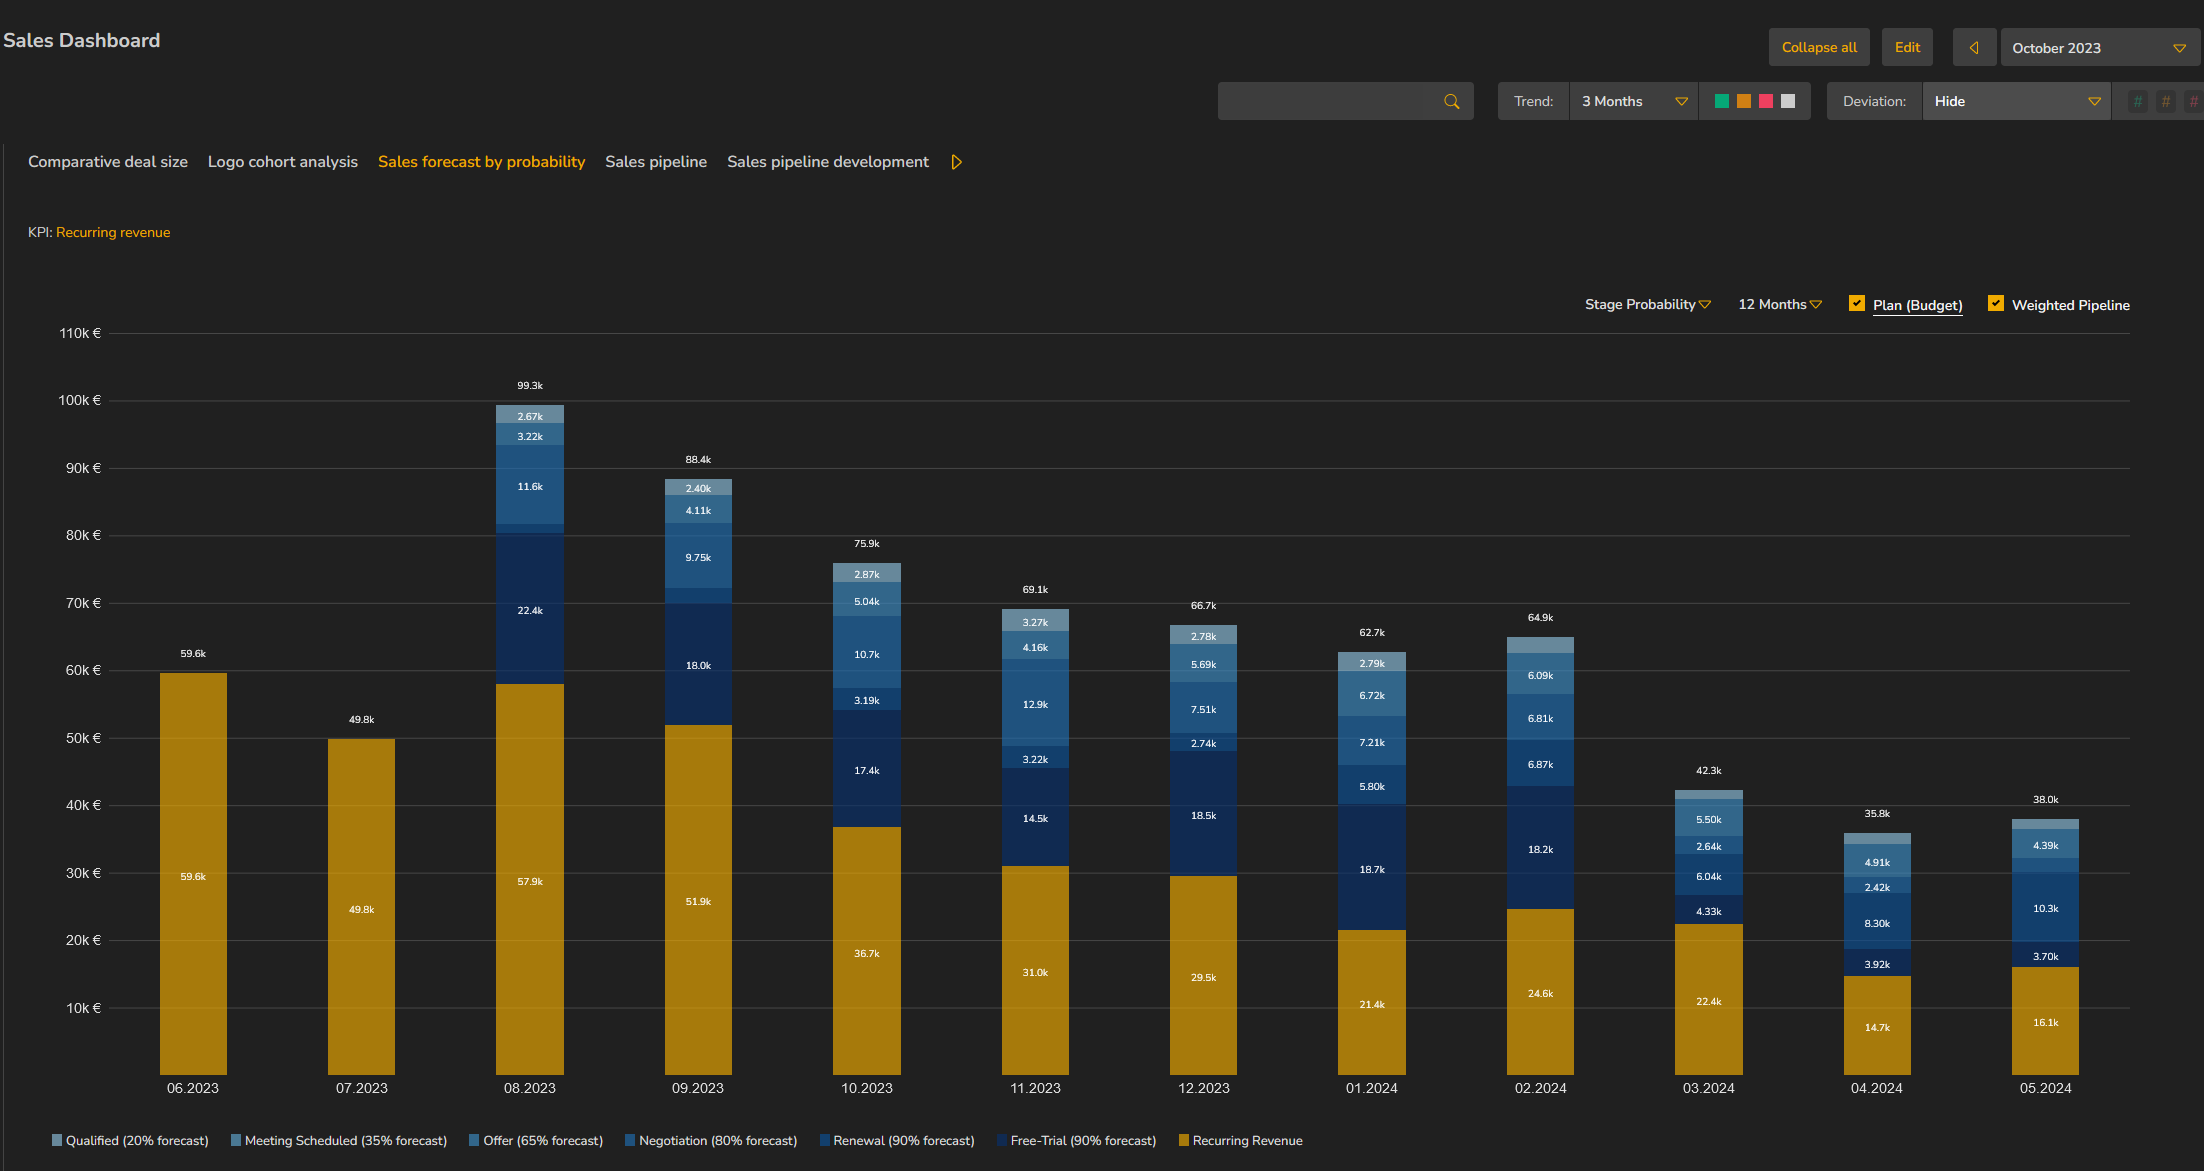Click the green deviation hash icon
The height and width of the screenshot is (1171, 2204).
2137,101
